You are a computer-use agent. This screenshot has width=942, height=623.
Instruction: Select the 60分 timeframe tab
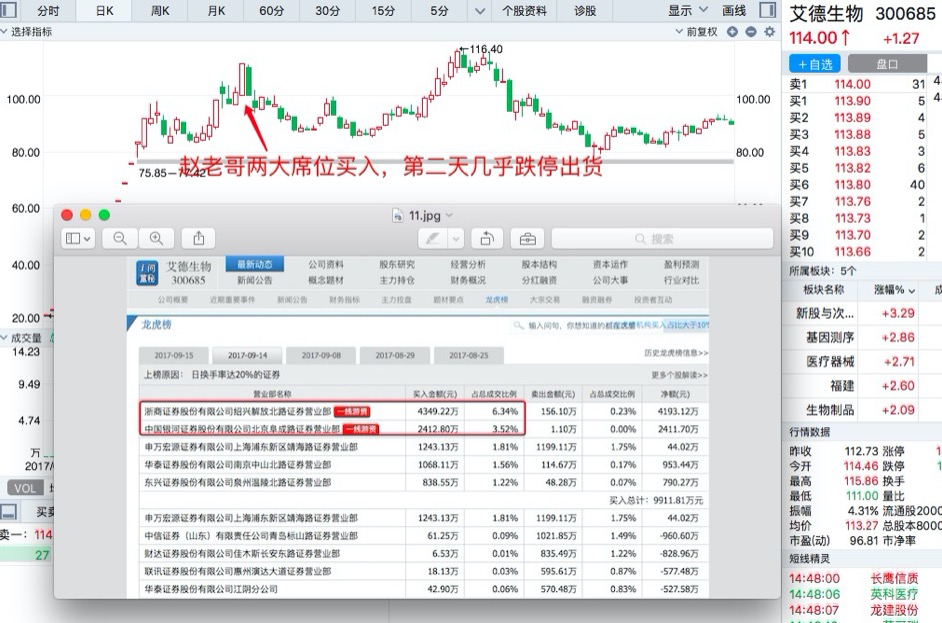272,10
